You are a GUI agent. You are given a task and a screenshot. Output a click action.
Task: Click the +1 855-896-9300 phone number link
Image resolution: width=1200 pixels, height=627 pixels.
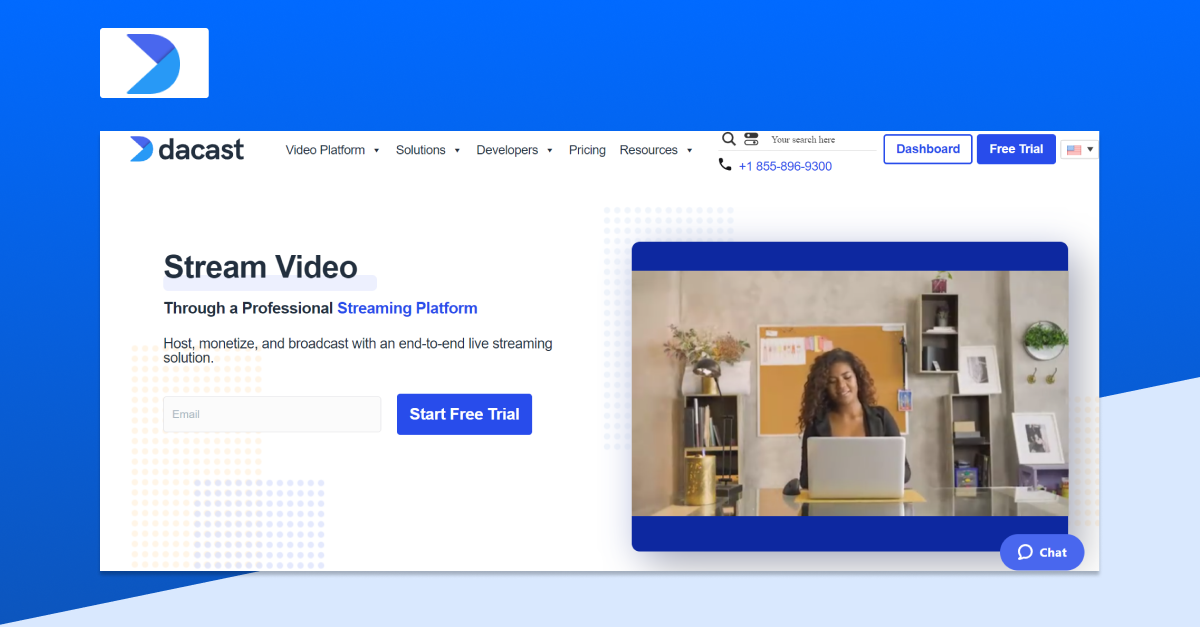785,166
